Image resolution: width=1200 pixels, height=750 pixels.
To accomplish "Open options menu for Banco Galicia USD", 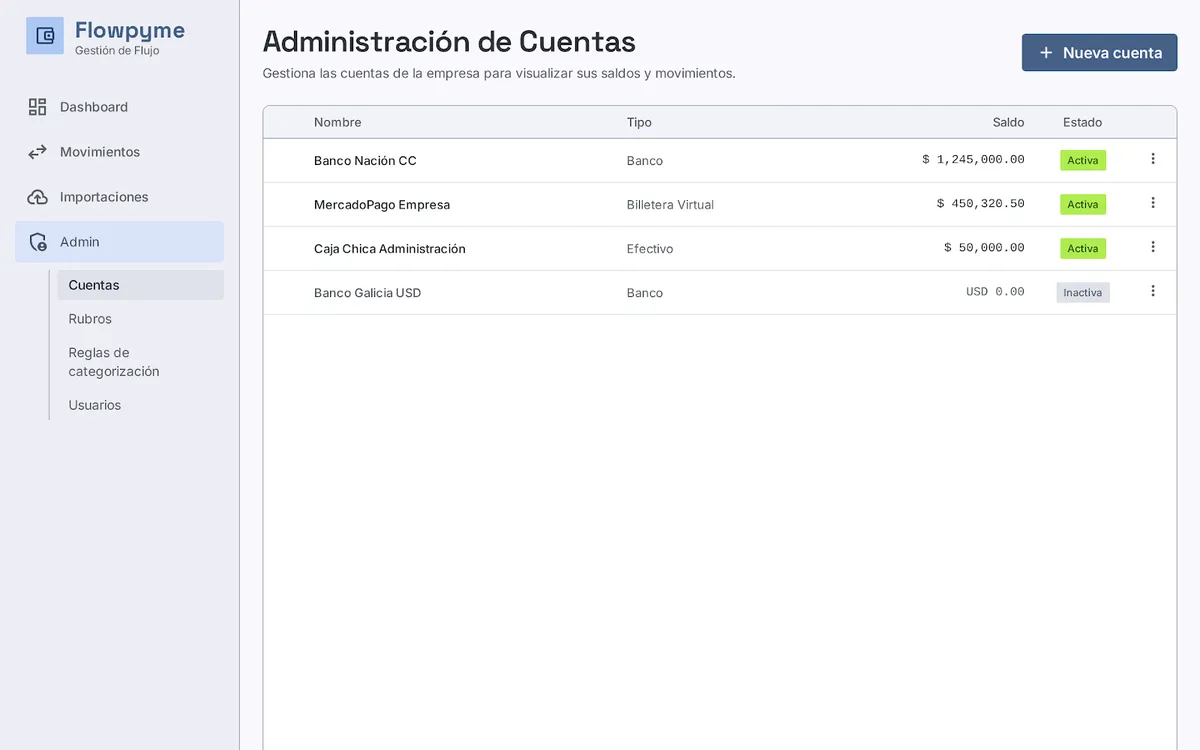I will 1153,291.
